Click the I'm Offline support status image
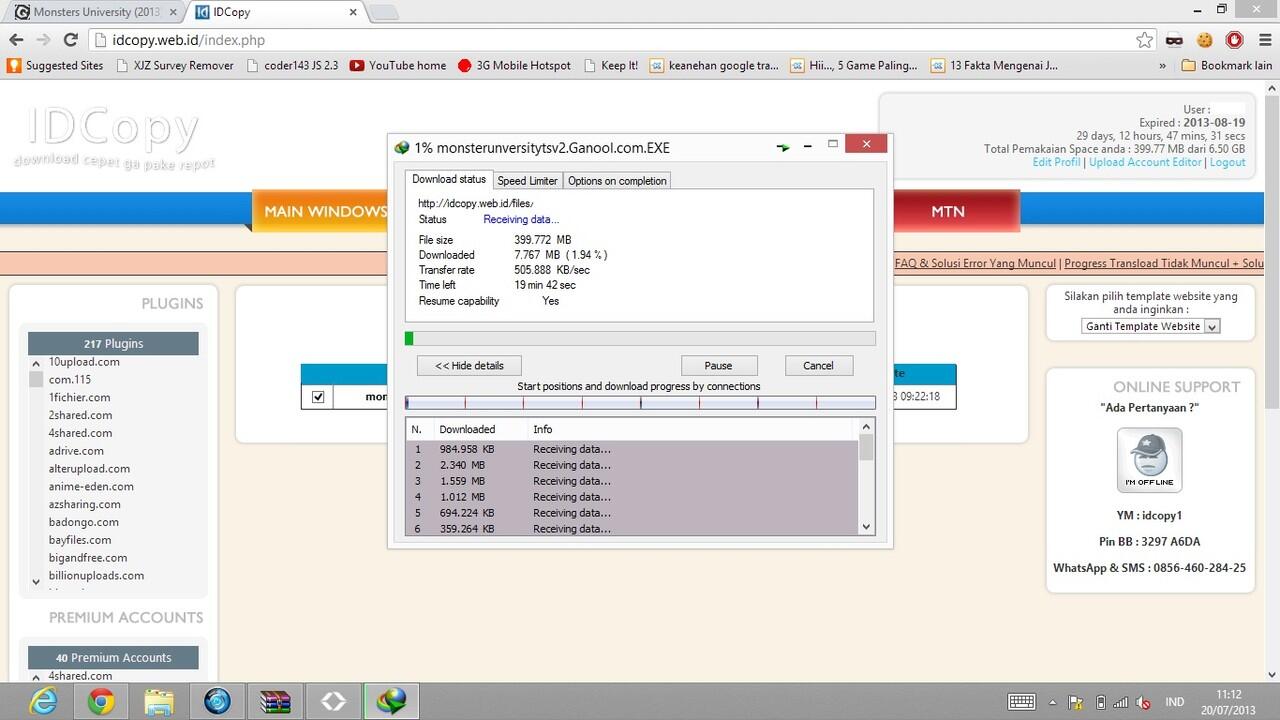 point(1149,460)
